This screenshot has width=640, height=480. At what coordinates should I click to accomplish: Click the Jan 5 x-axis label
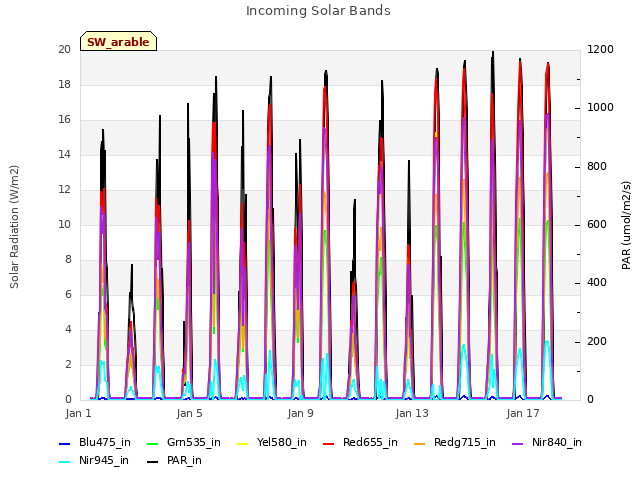click(x=189, y=413)
